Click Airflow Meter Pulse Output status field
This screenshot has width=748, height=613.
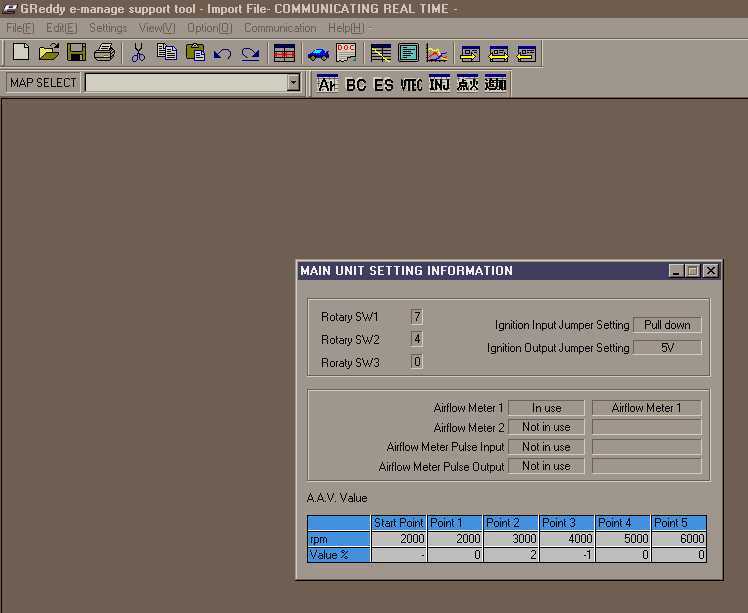(546, 466)
